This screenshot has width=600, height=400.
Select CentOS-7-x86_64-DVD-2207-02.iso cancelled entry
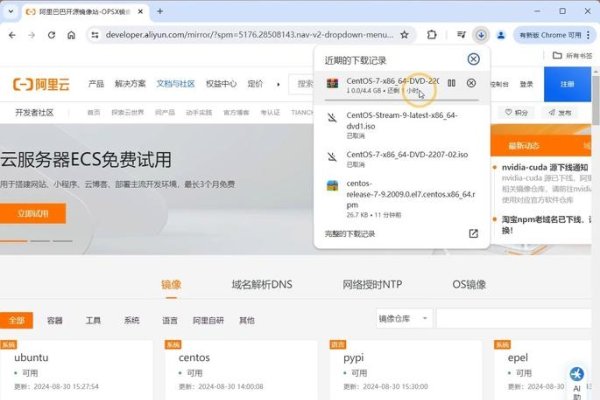402,159
